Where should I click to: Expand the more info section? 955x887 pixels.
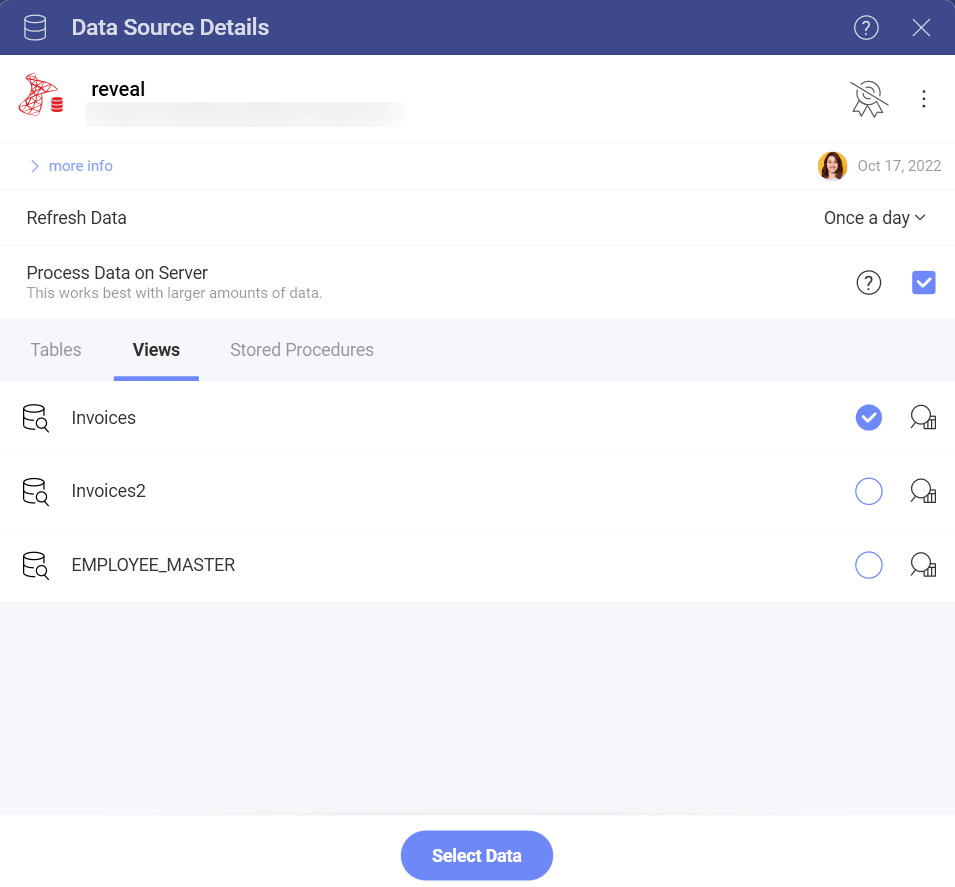point(70,165)
